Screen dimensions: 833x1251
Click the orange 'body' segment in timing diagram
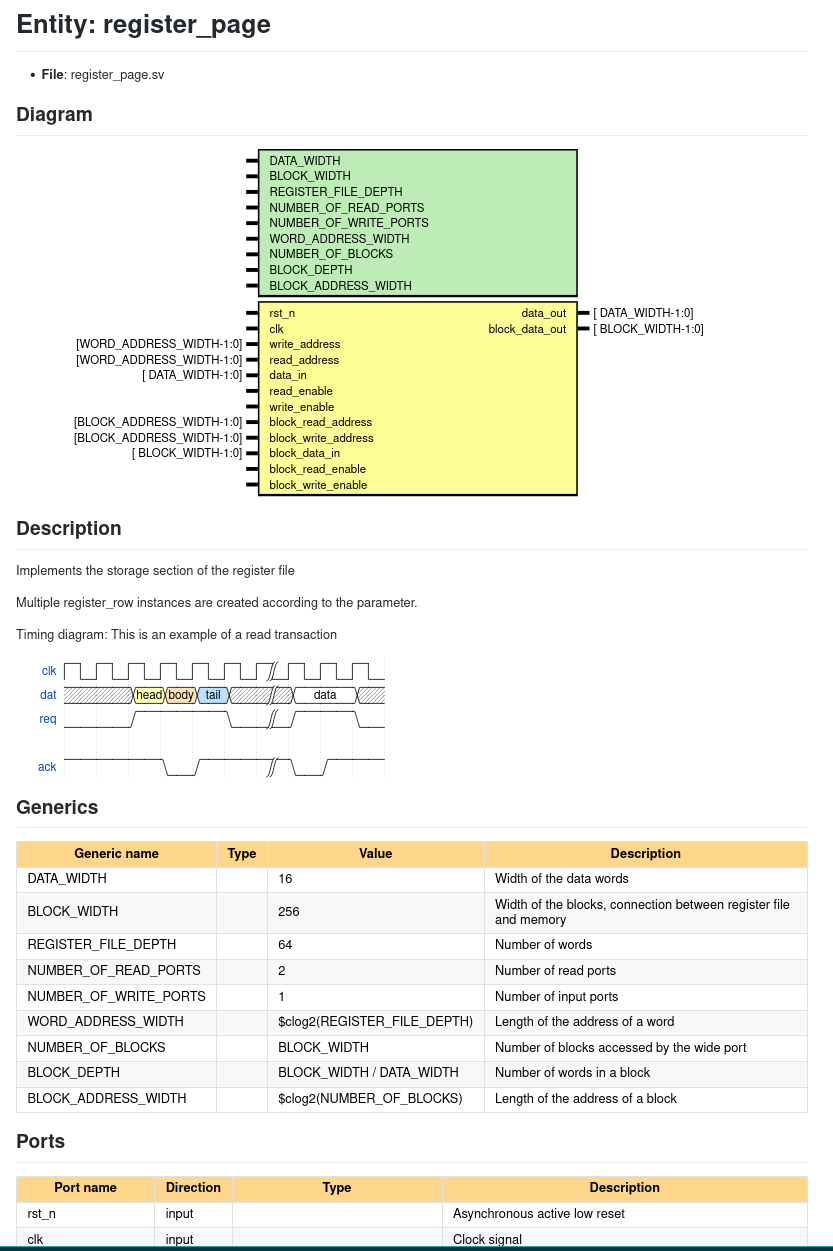point(181,695)
